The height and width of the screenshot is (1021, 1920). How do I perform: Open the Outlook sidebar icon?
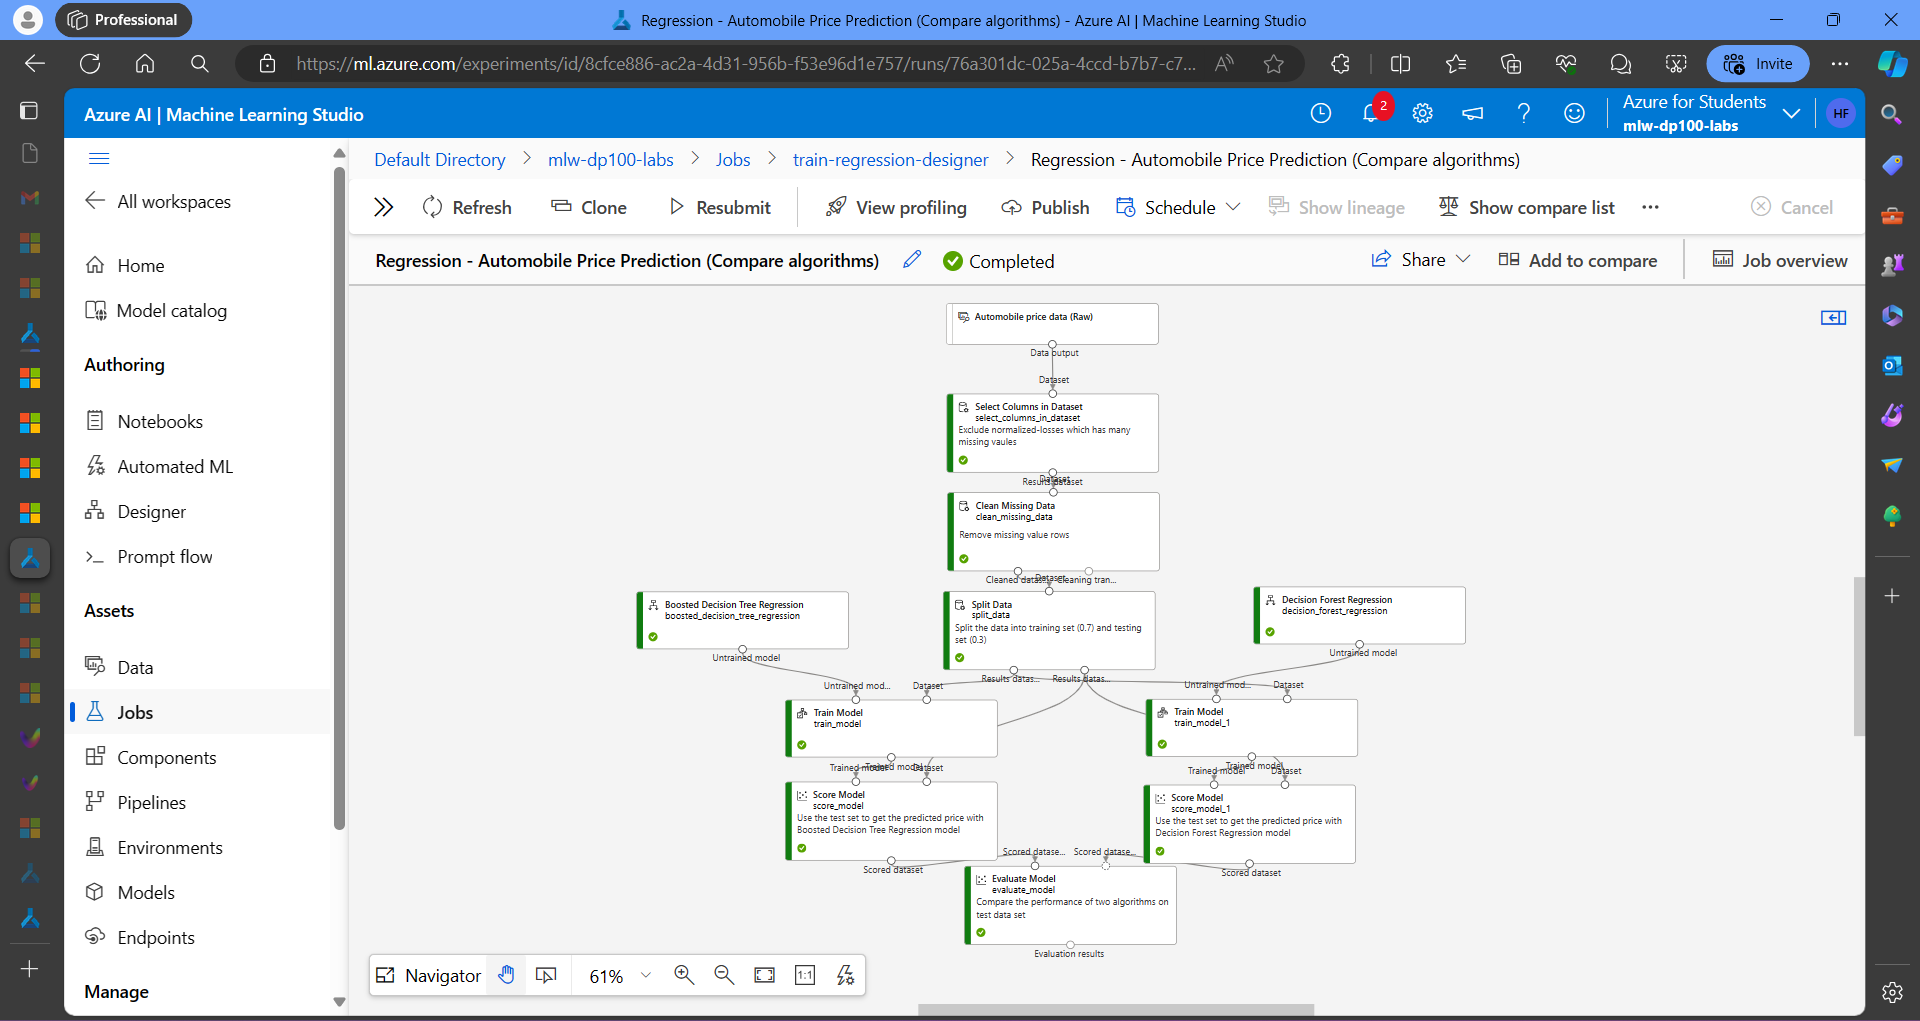[x=1892, y=366]
